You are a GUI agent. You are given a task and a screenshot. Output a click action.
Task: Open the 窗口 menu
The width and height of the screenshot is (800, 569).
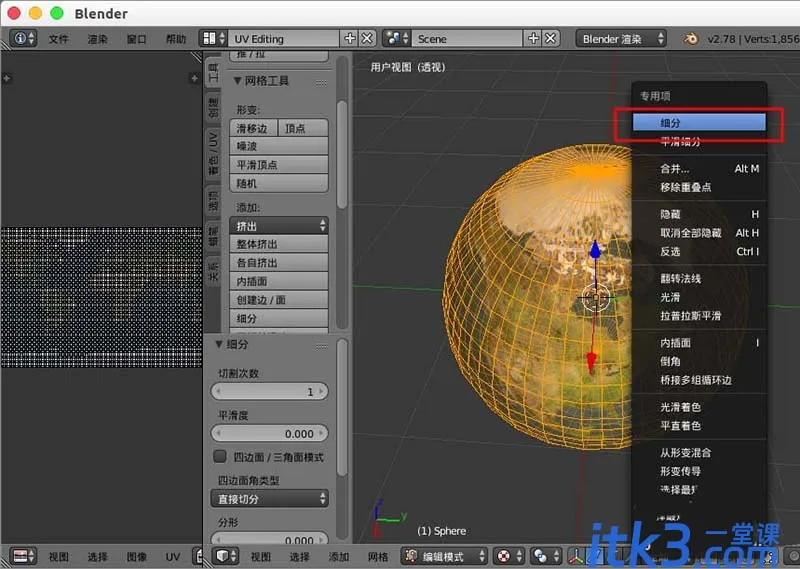point(137,39)
